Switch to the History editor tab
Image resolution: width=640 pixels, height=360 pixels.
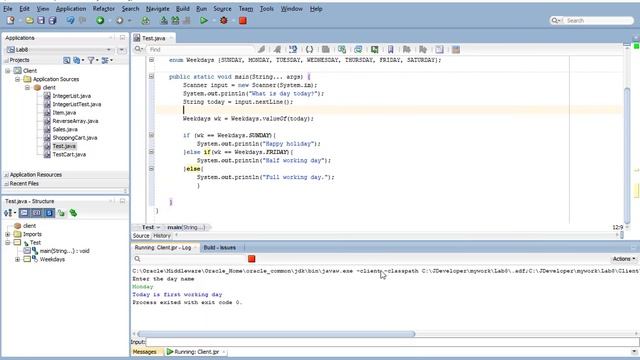[x=162, y=236]
